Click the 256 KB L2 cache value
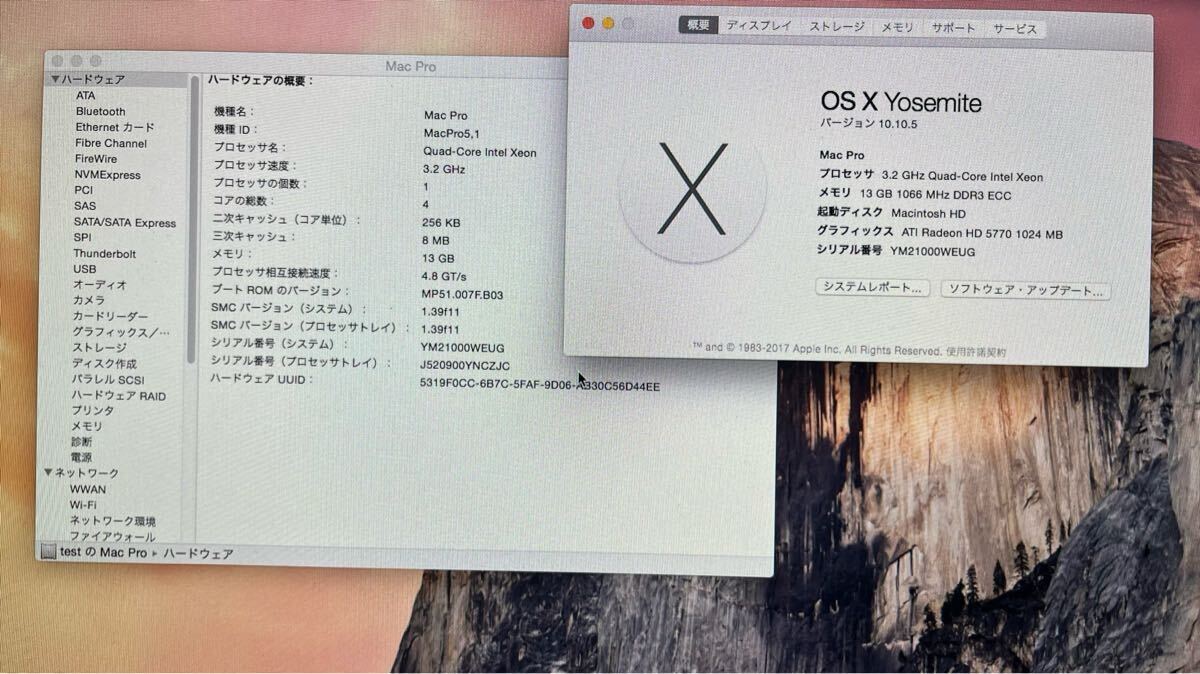1200x674 pixels. coord(442,223)
